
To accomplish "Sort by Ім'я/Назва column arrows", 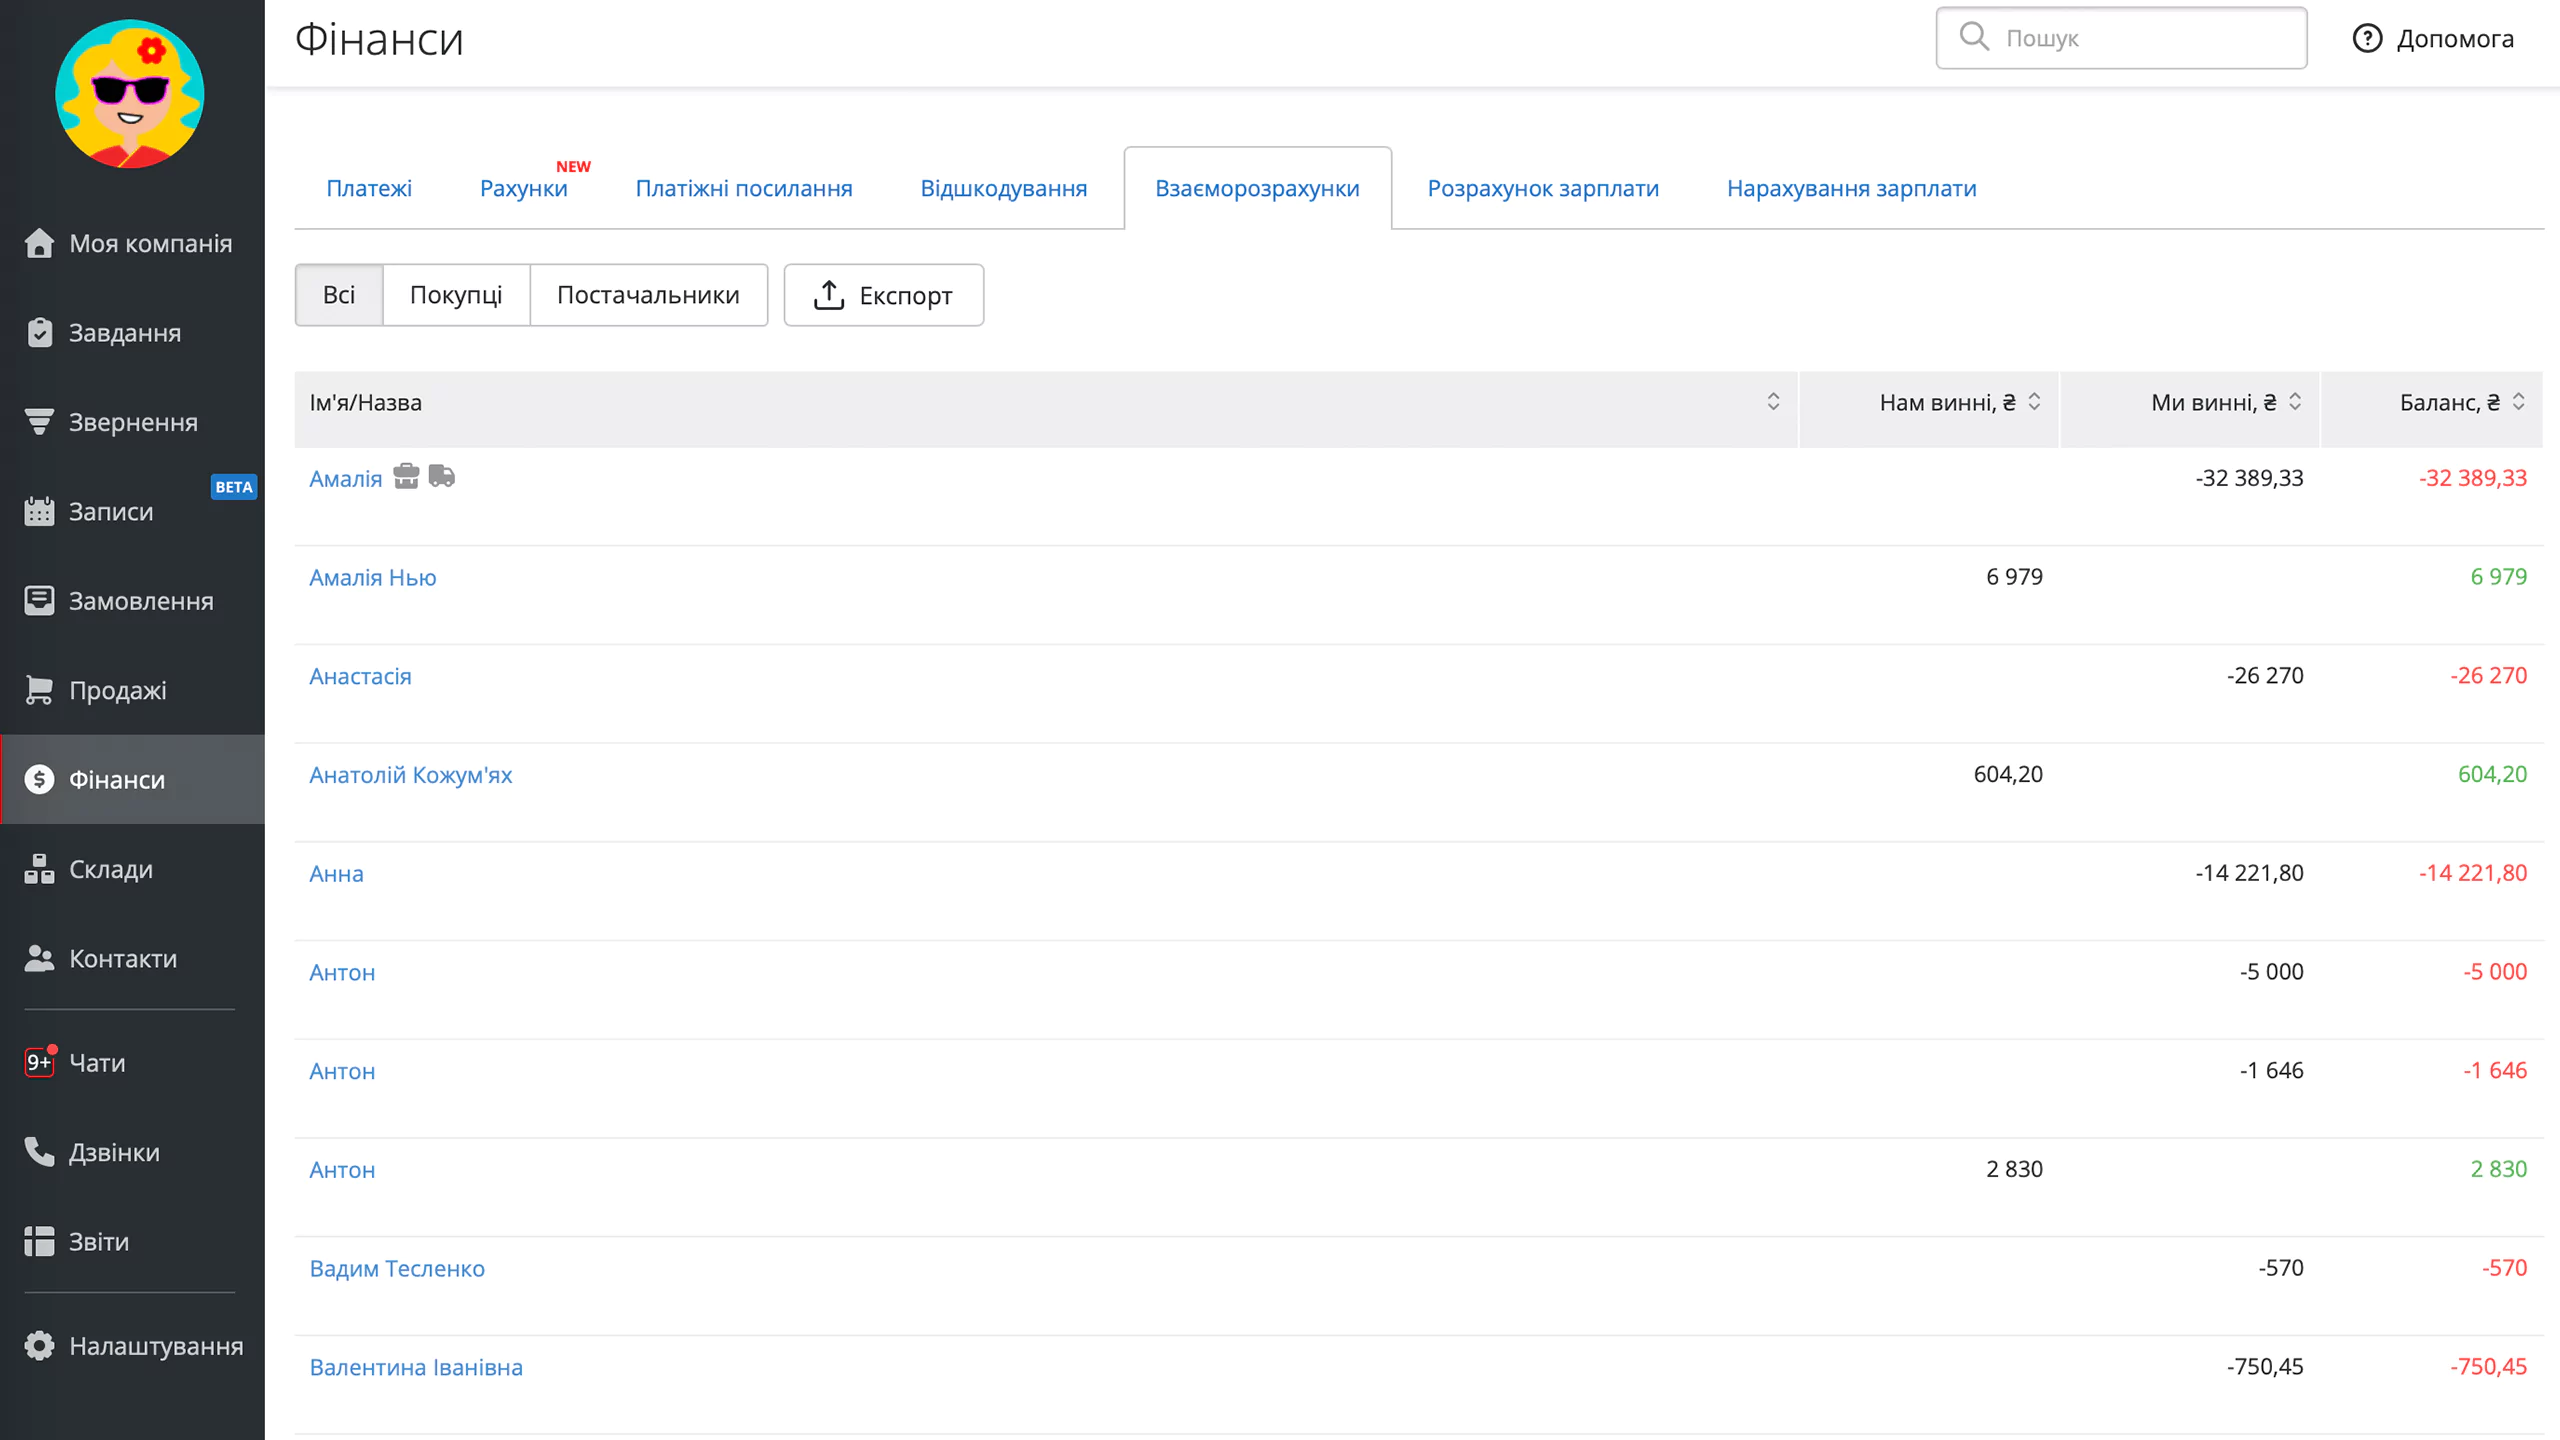I will pos(1773,402).
